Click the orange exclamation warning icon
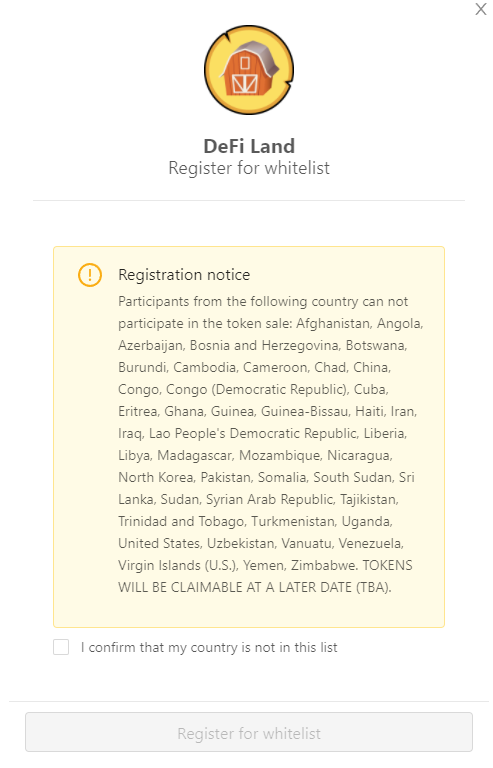This screenshot has width=493, height=768. pyautogui.click(x=90, y=275)
